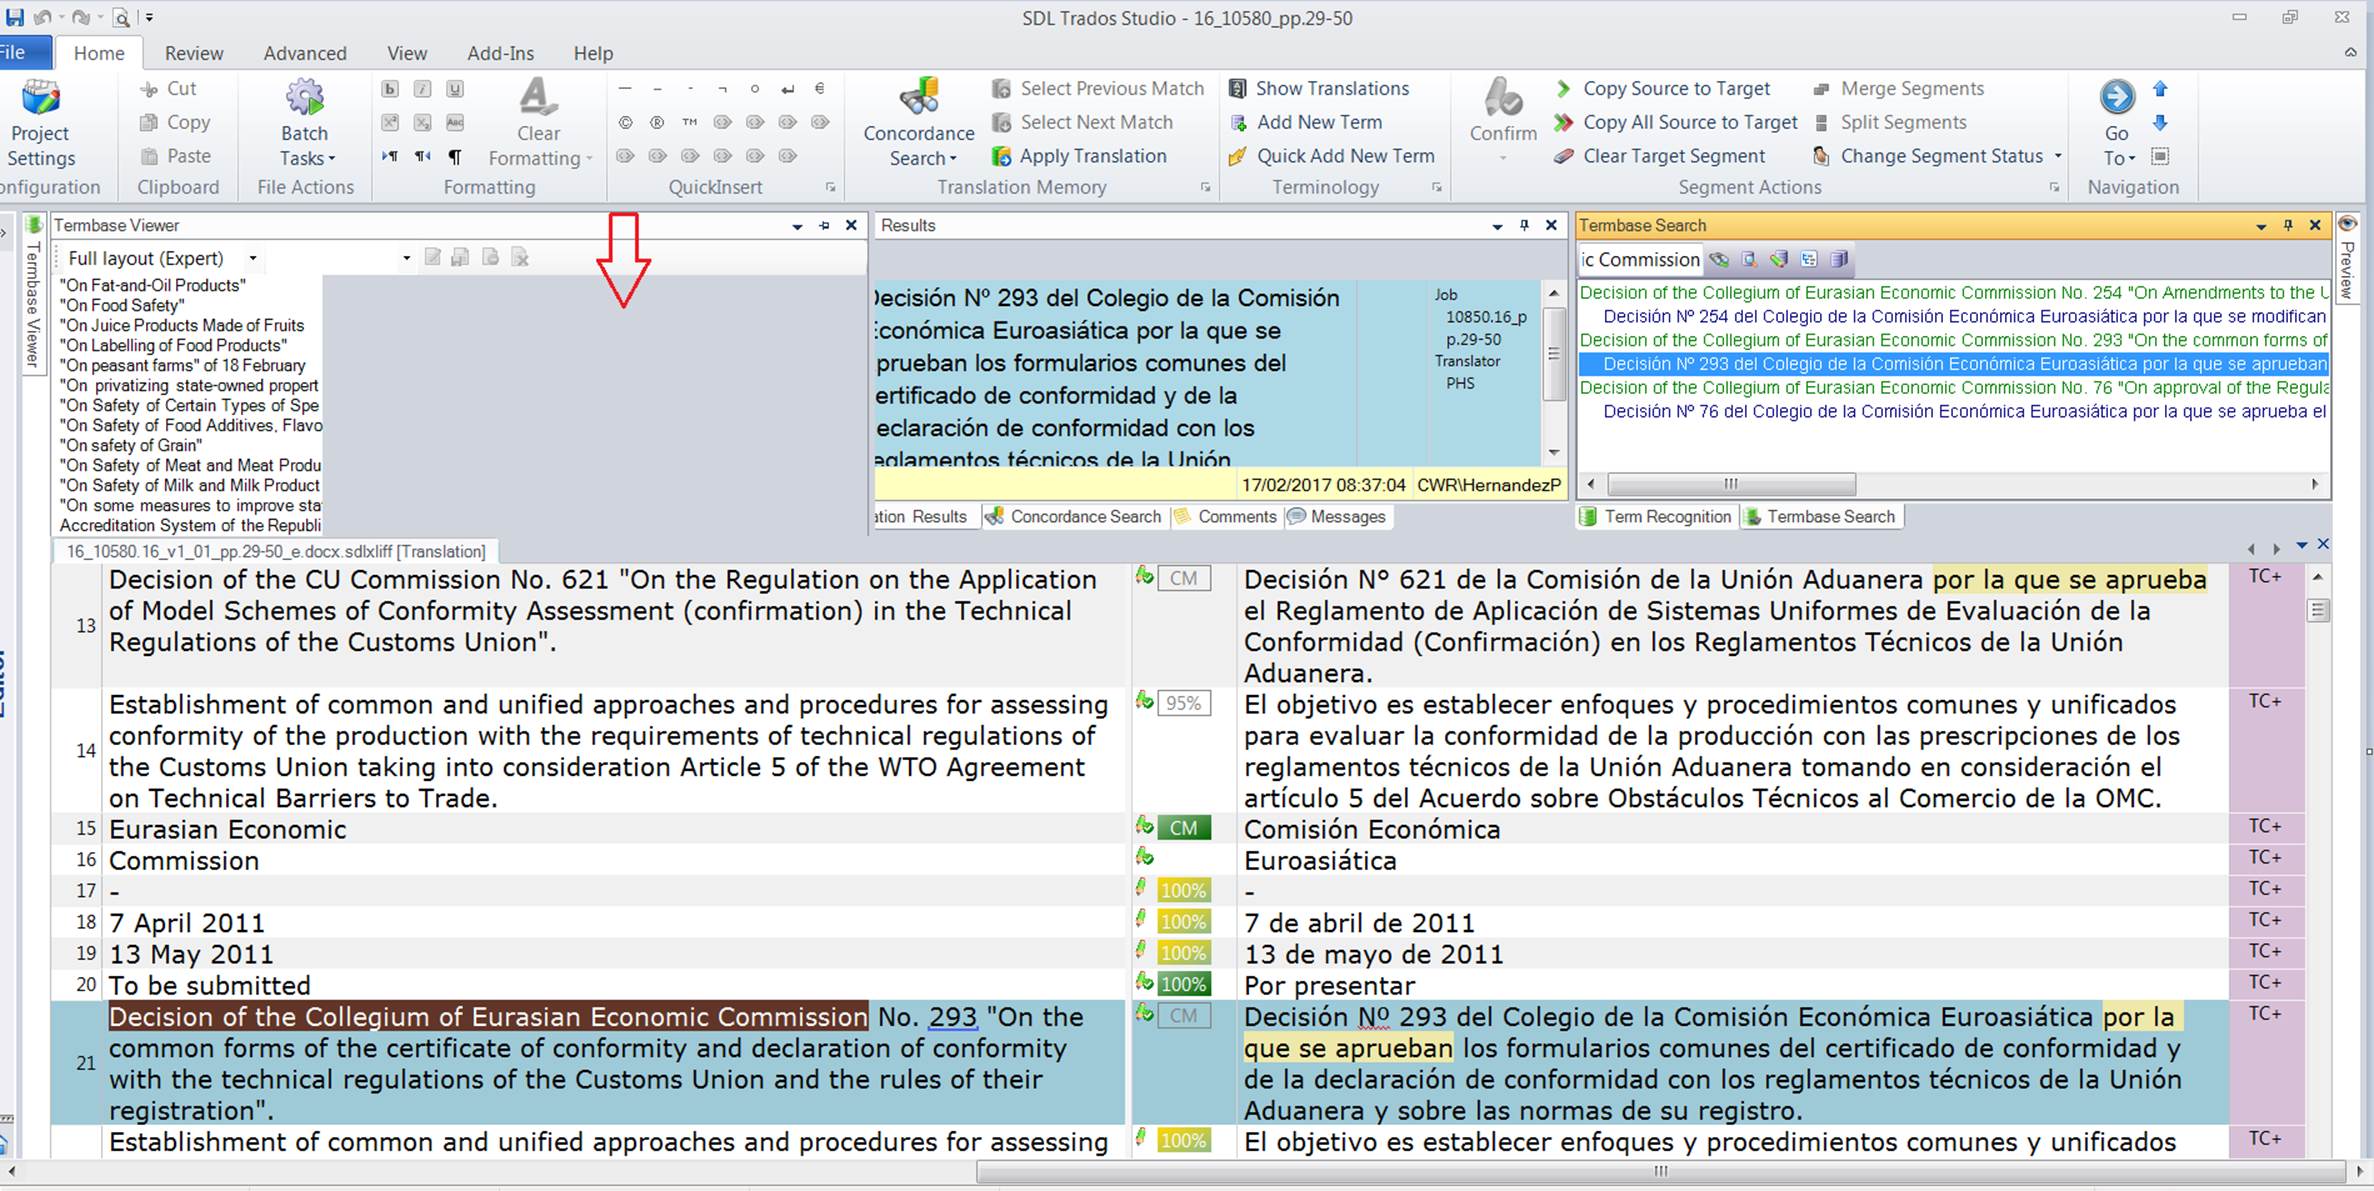This screenshot has width=2374, height=1191.
Task: Click Apply Translation
Action: click(x=1079, y=156)
